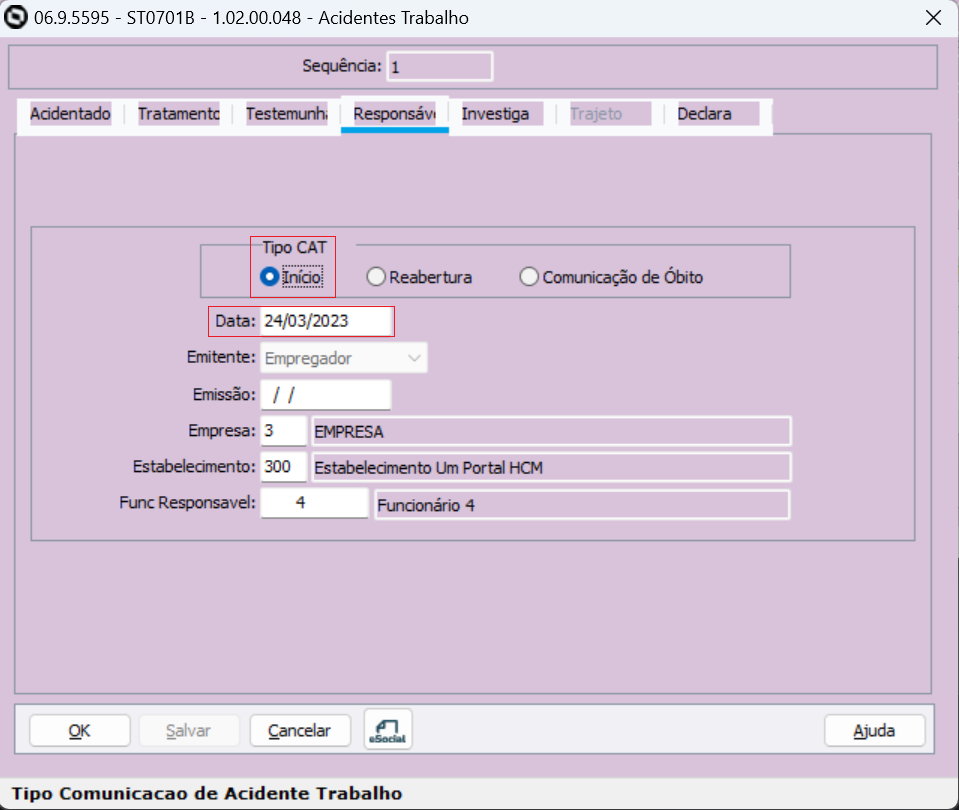
Task: Click the Cancelar button
Action: [x=300, y=730]
